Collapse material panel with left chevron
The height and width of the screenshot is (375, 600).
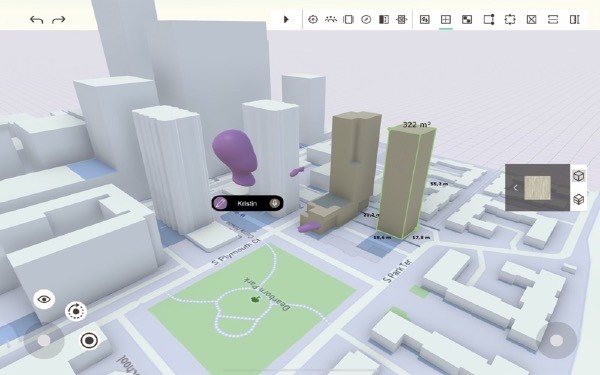coord(515,188)
